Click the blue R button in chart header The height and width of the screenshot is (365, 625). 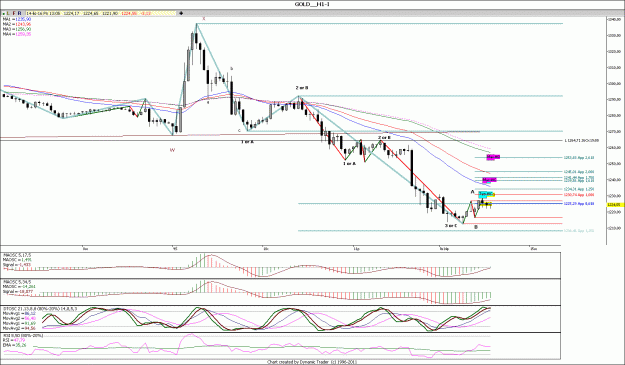20,13
